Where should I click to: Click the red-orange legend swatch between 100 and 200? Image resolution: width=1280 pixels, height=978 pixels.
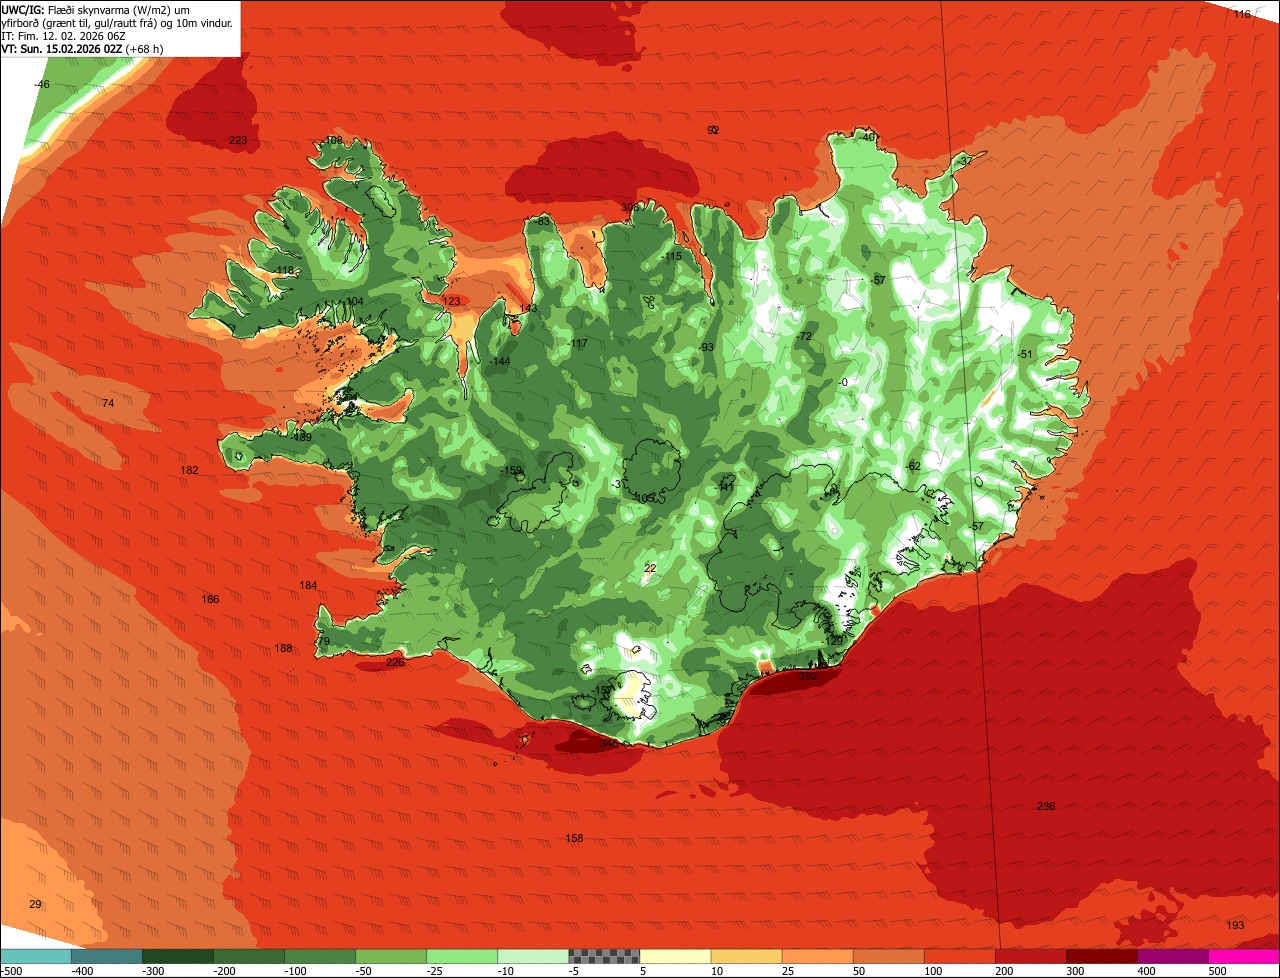[959, 956]
